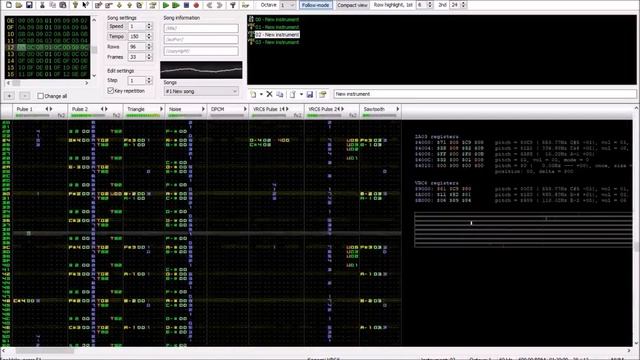Go to previous song arrow

click(209, 5)
